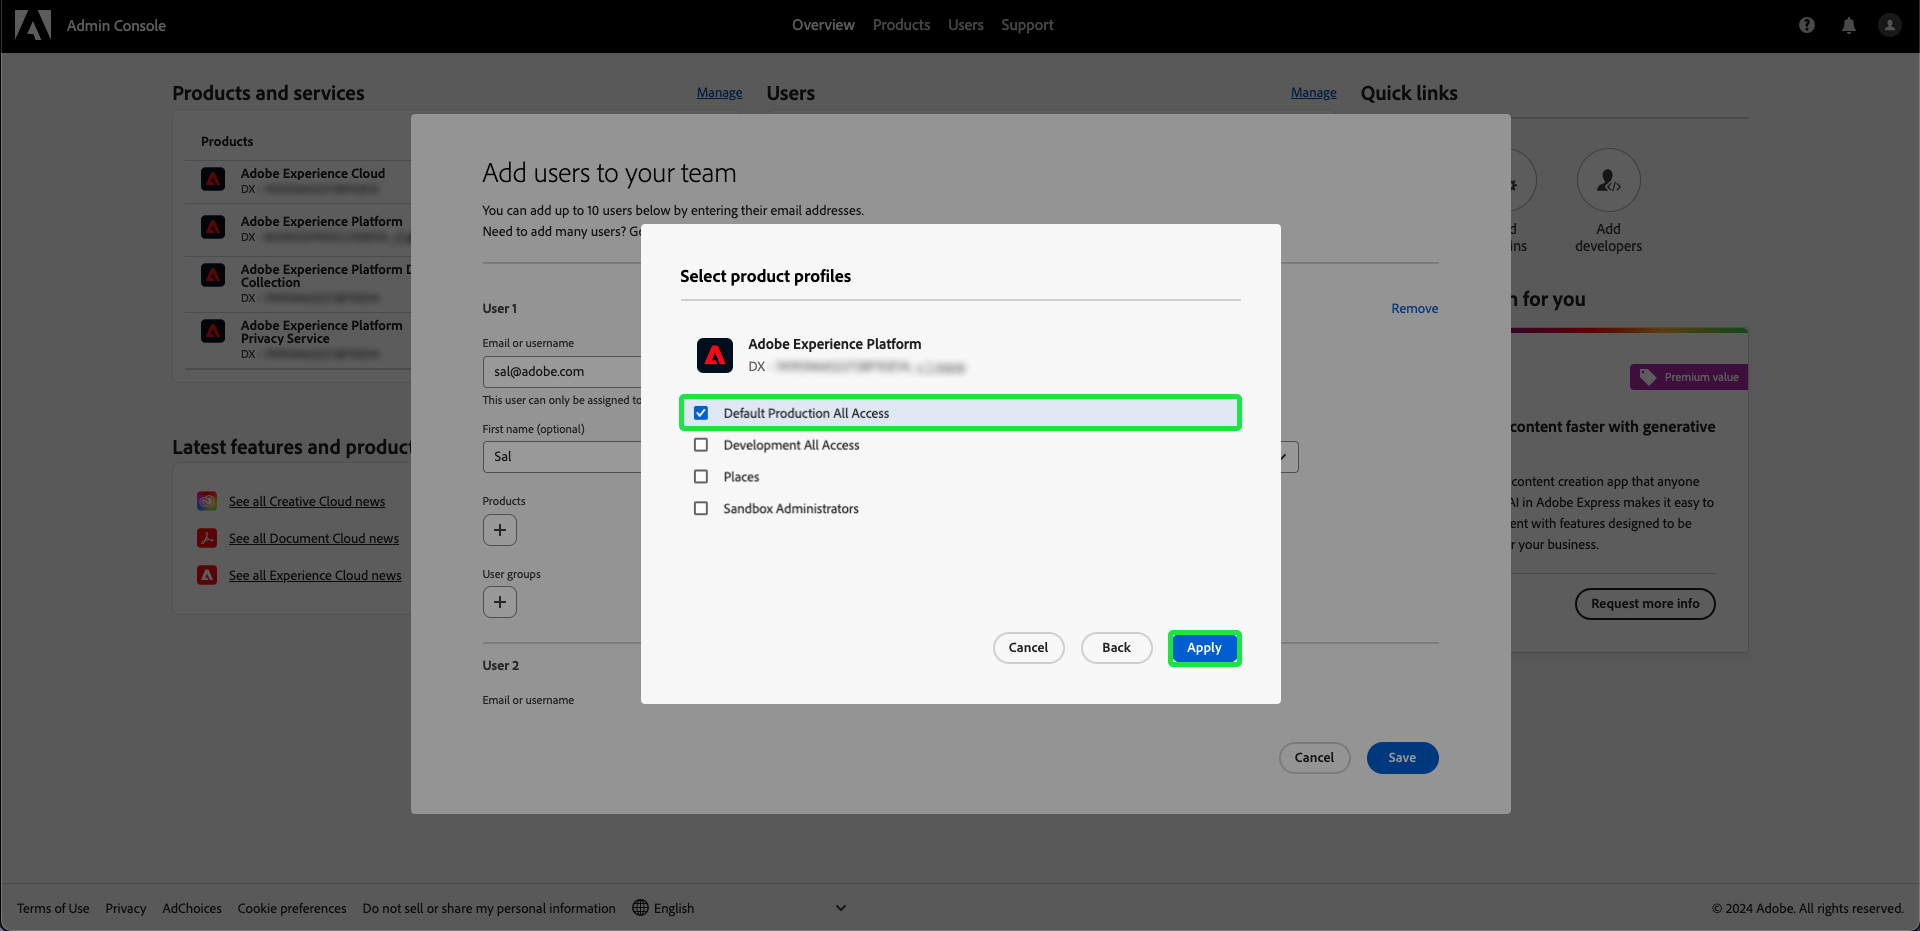This screenshot has width=1920, height=931.
Task: Select the Add developers quick link label
Action: point(1608,238)
